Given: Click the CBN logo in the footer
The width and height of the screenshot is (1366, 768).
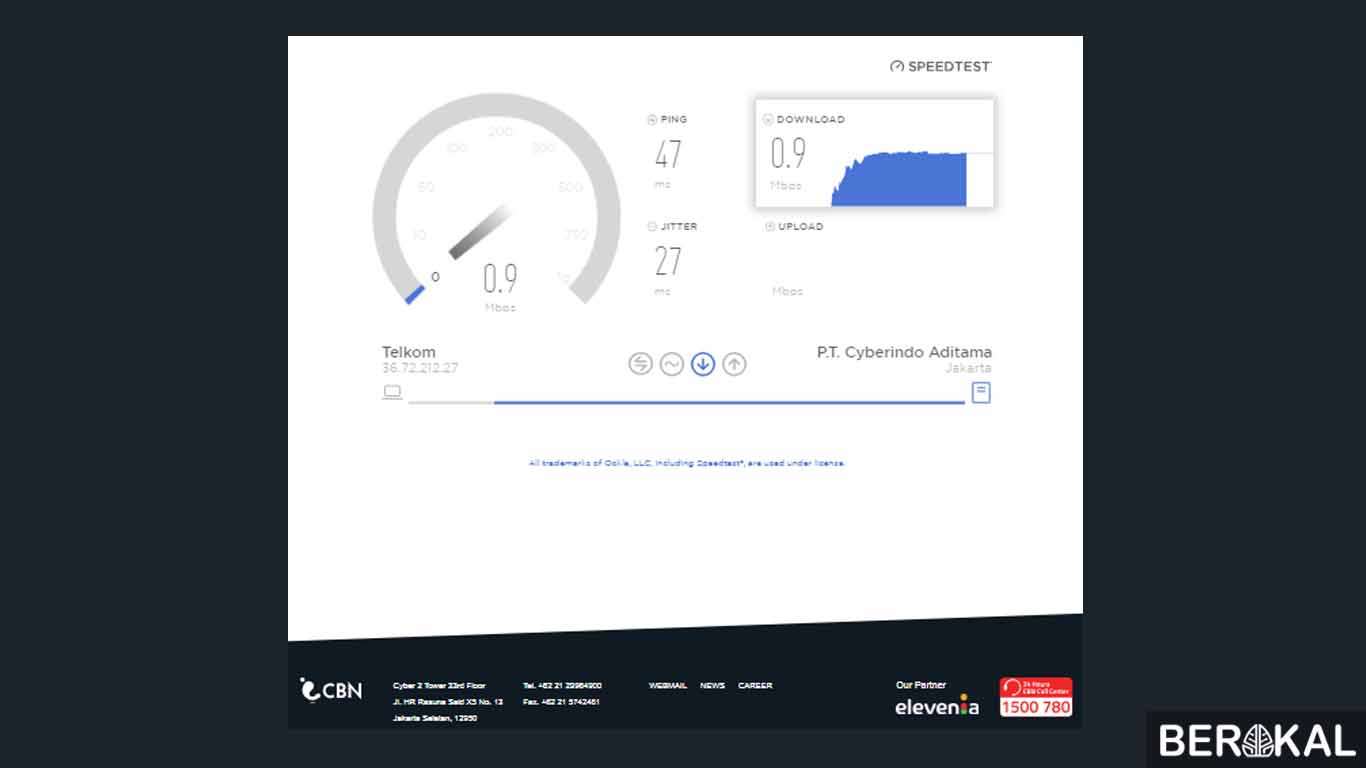Looking at the screenshot, I should [x=330, y=690].
